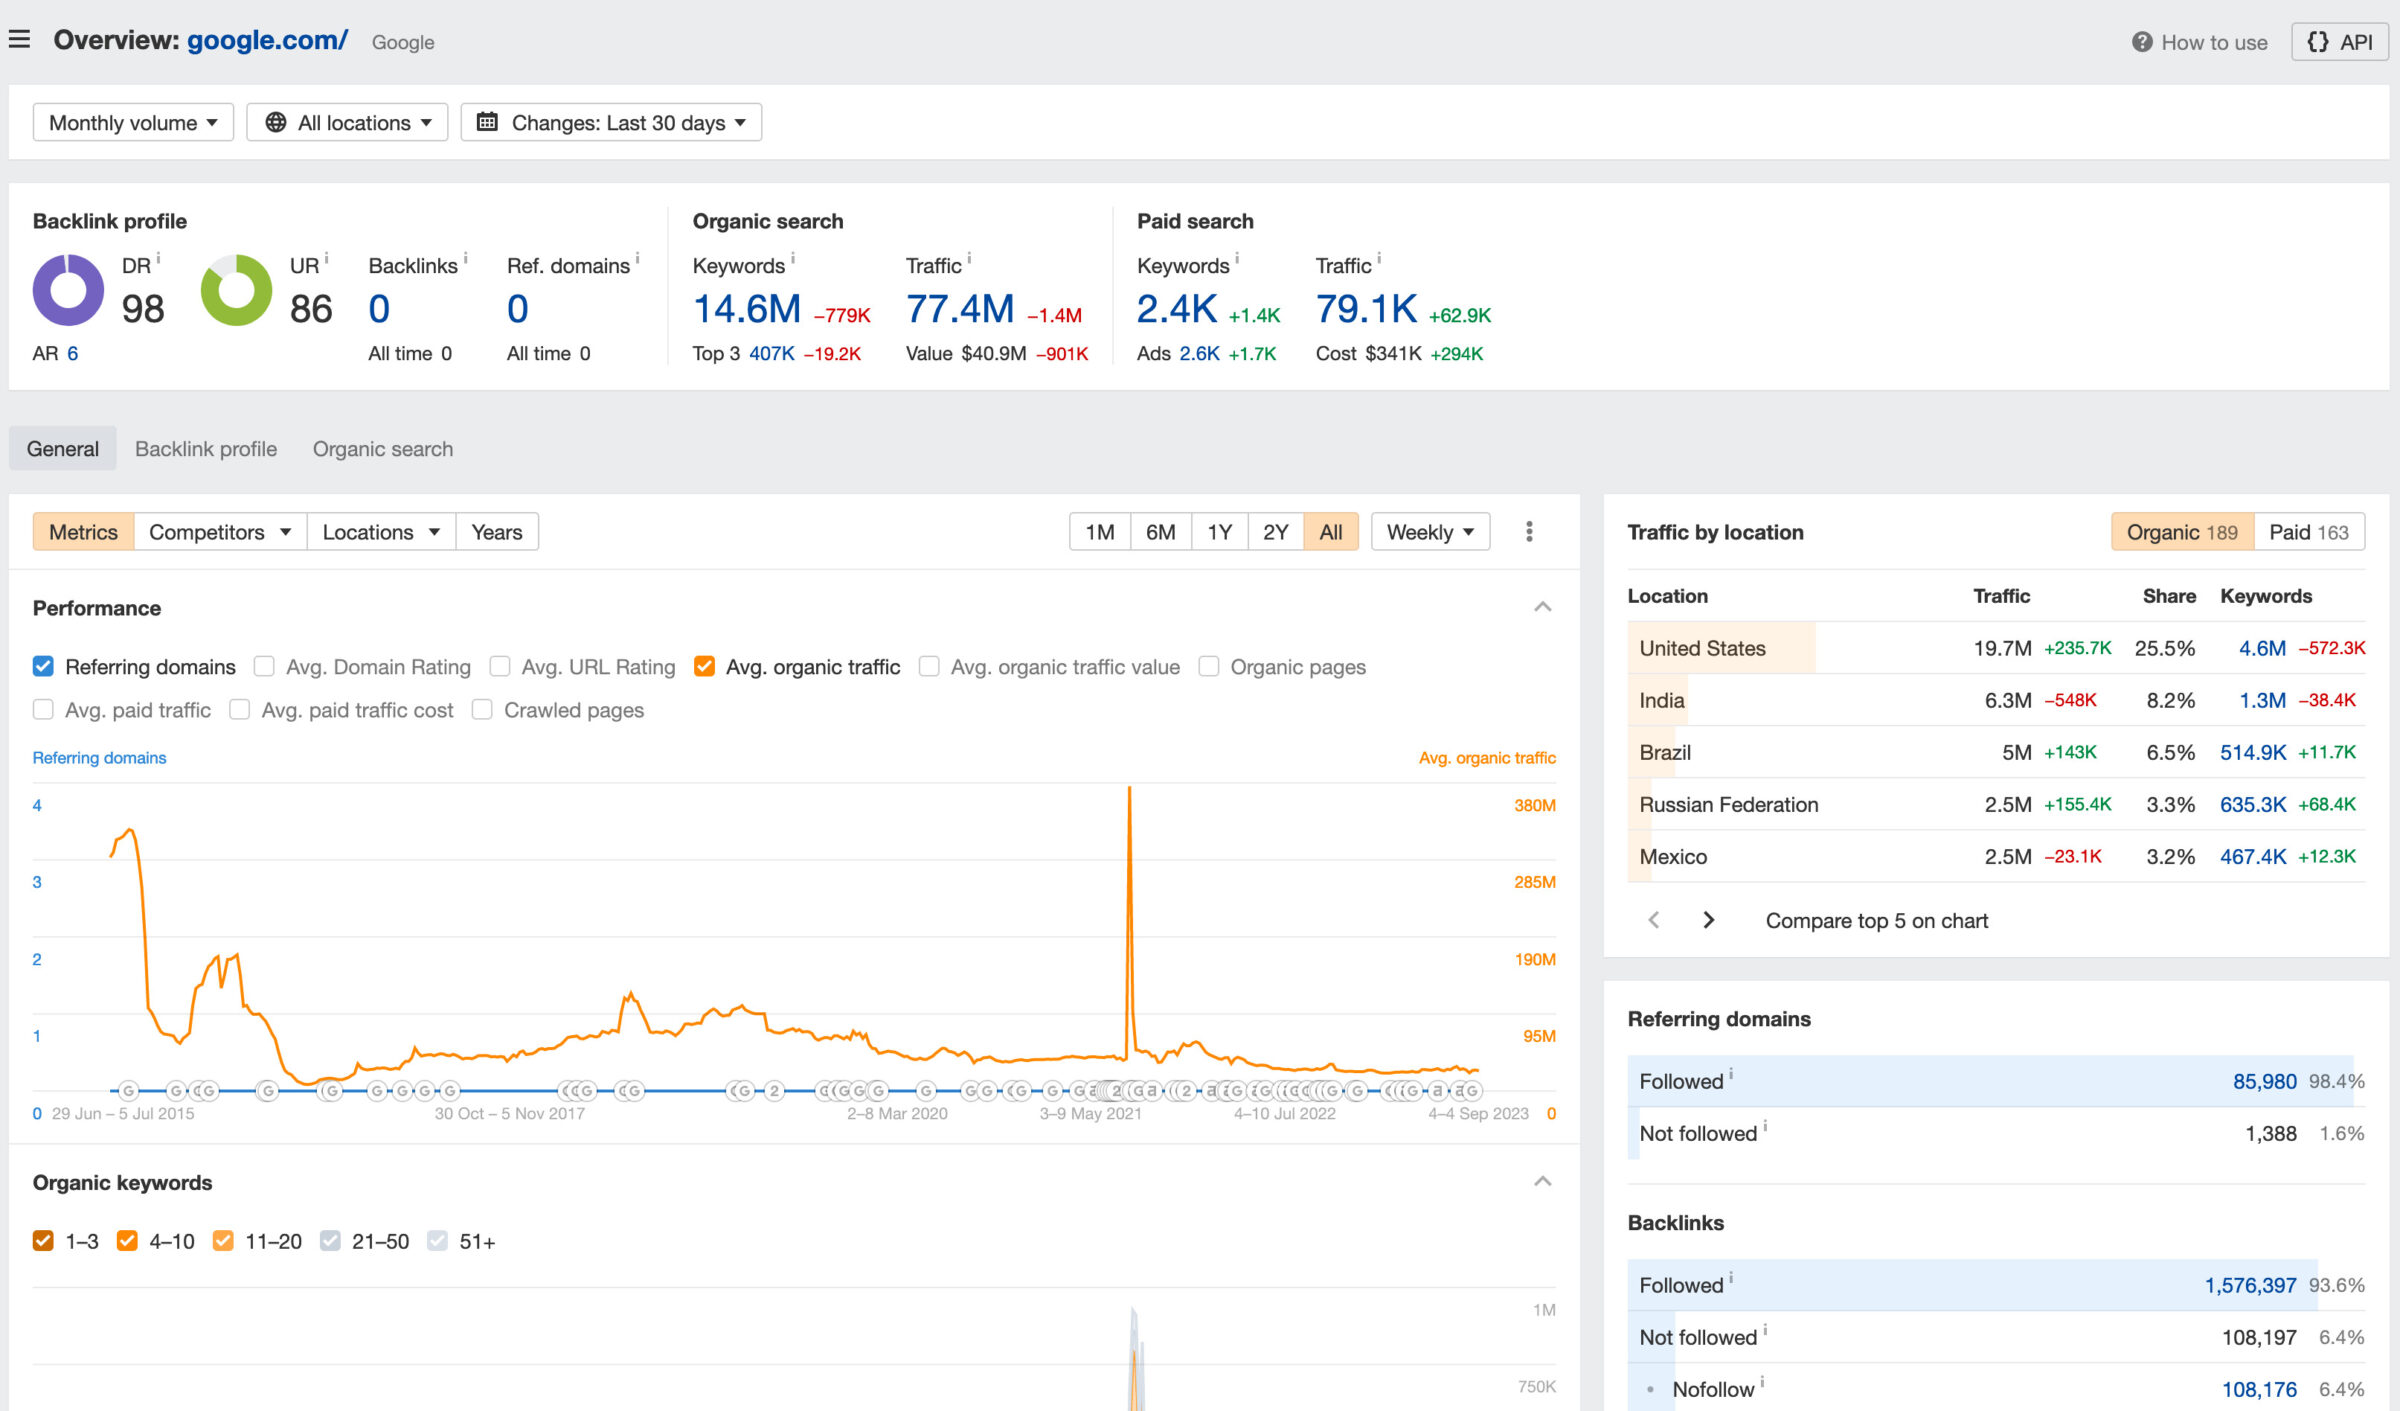Click the green UR donut chart
The height and width of the screenshot is (1411, 2400).
click(236, 290)
